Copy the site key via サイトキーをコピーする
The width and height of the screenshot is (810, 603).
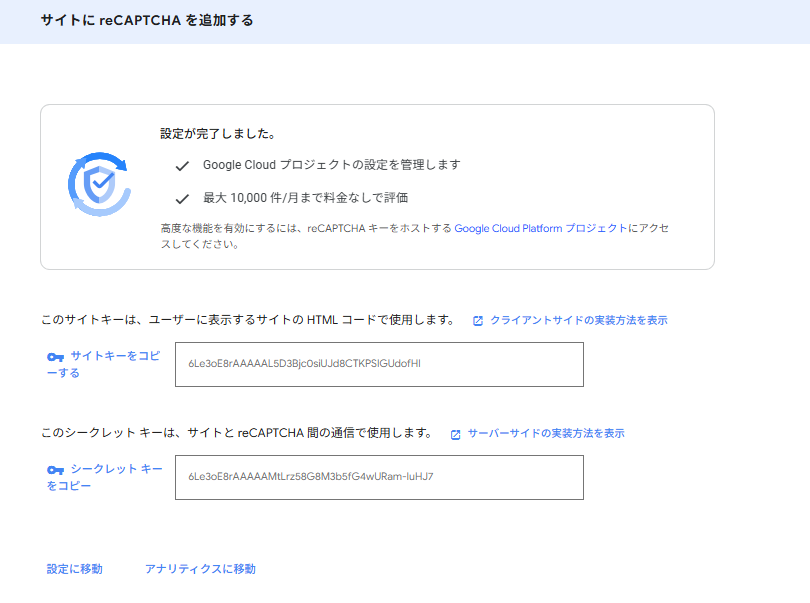(103, 364)
